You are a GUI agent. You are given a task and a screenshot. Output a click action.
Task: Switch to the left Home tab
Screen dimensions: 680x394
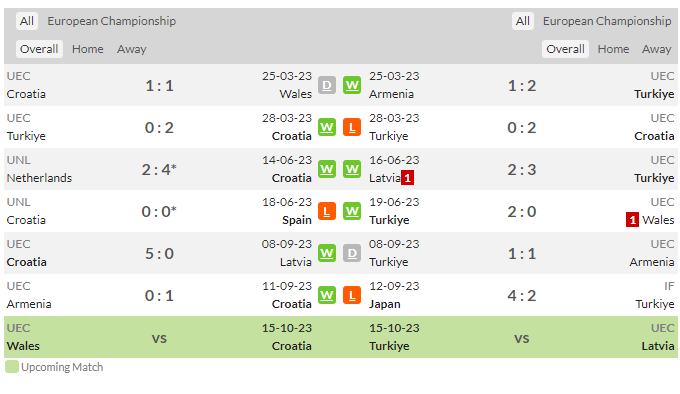(x=88, y=49)
